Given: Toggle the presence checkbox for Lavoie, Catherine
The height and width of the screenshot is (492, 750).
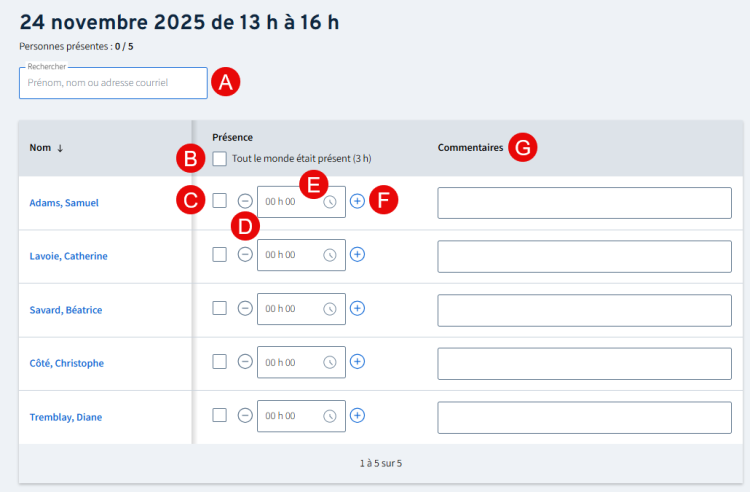Looking at the screenshot, I should pos(219,255).
